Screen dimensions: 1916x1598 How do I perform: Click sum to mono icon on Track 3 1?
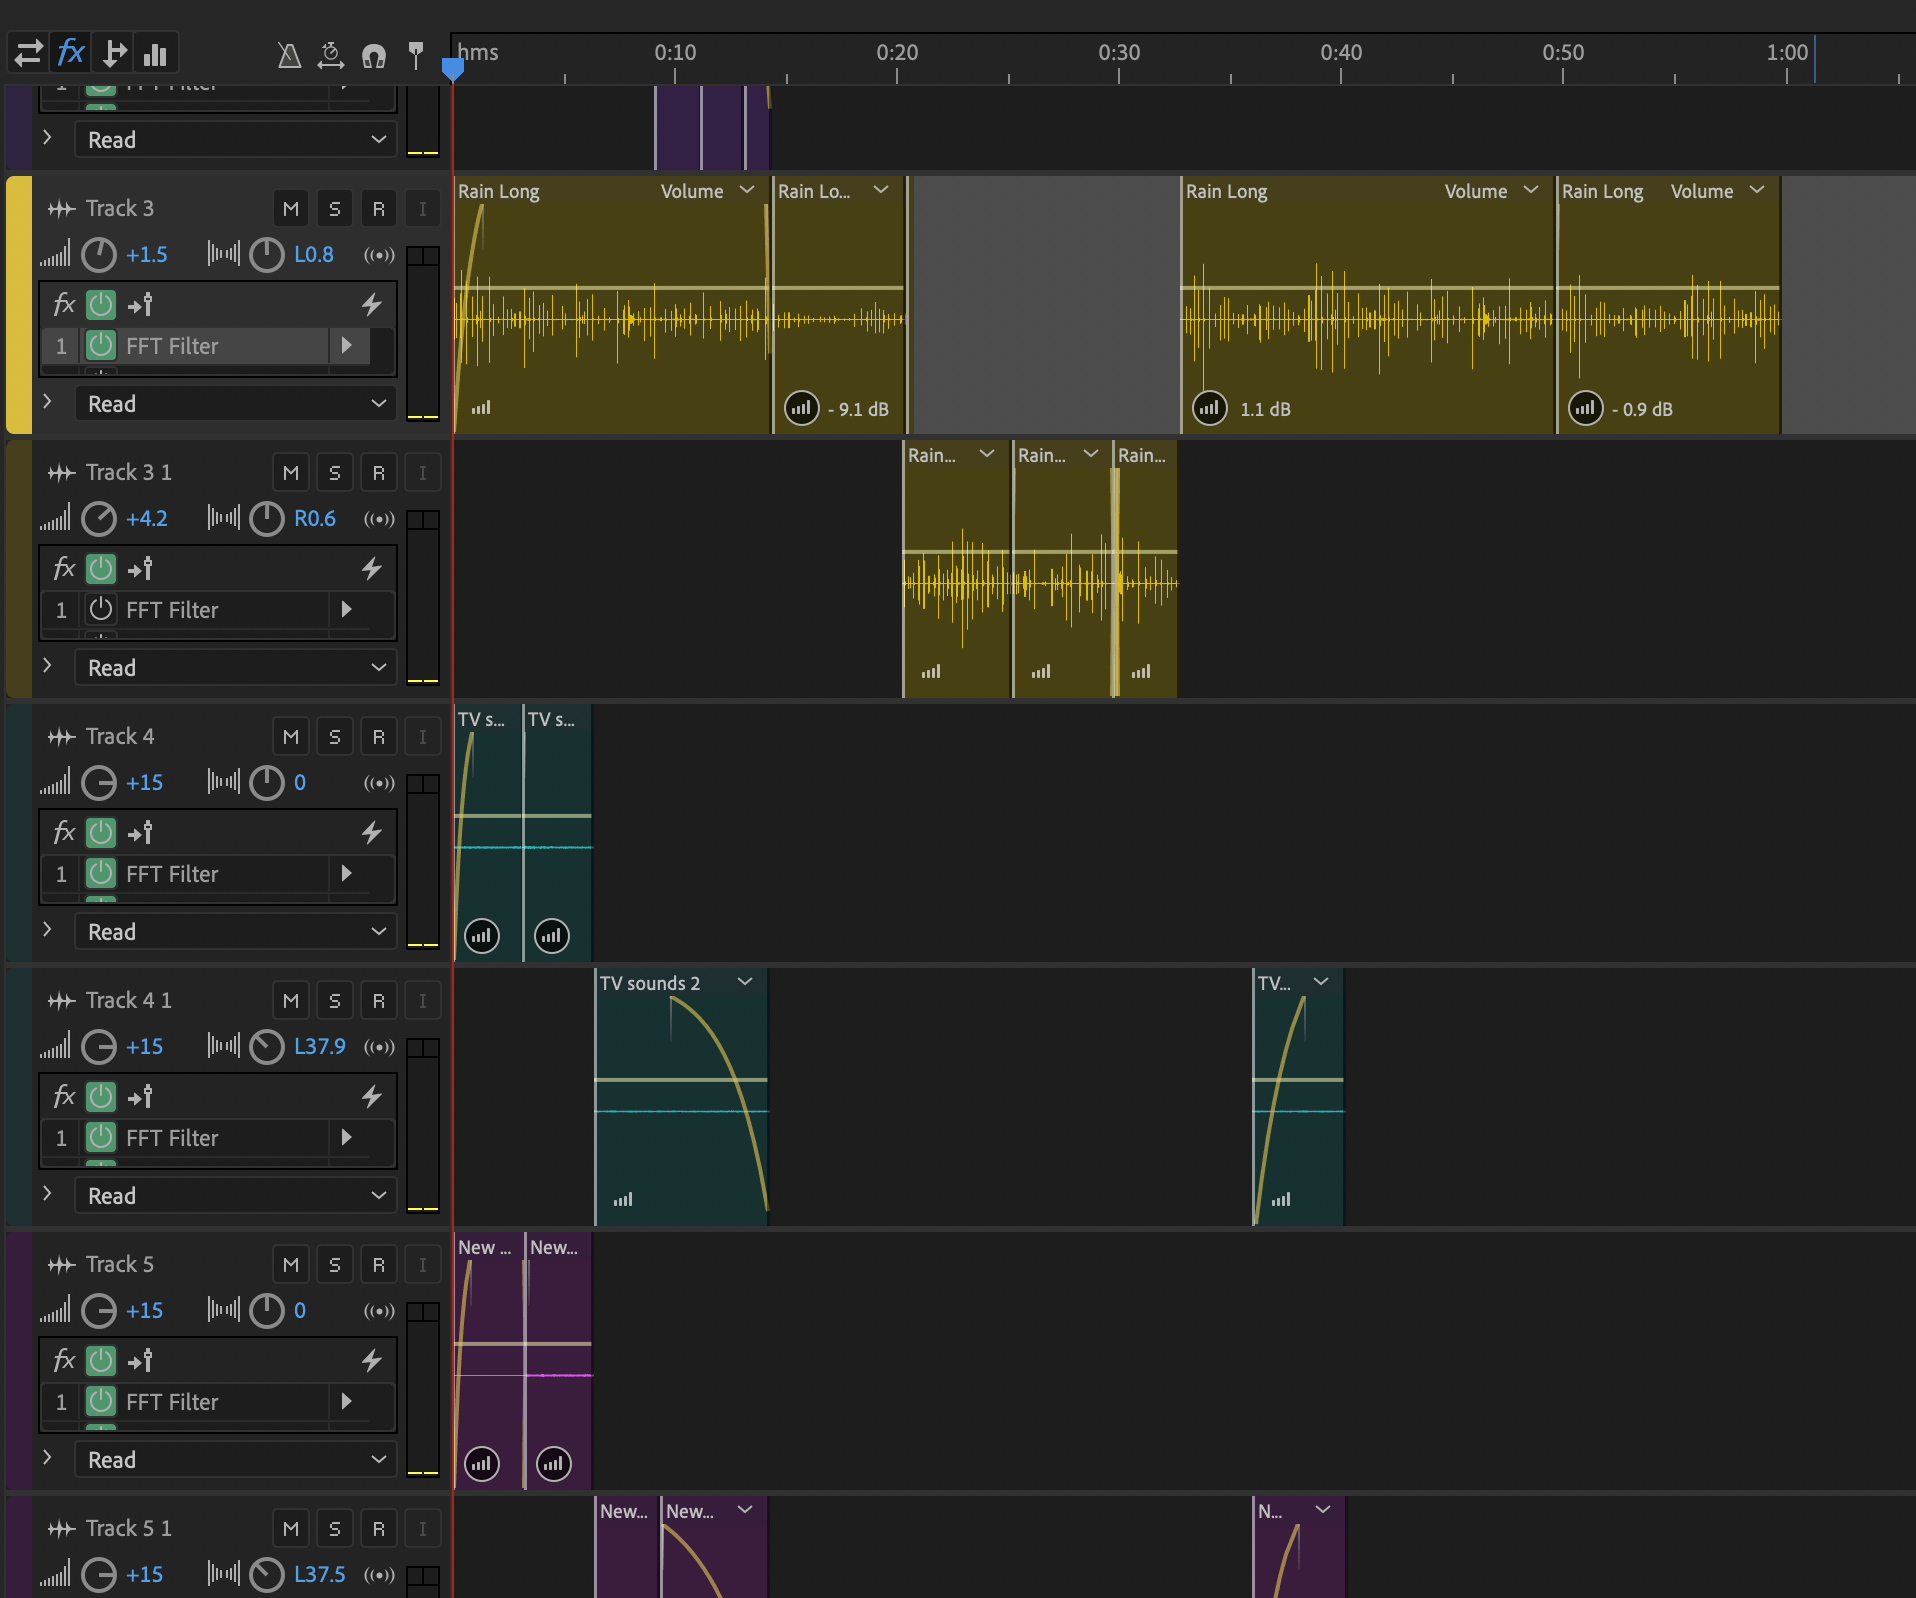tap(379, 519)
